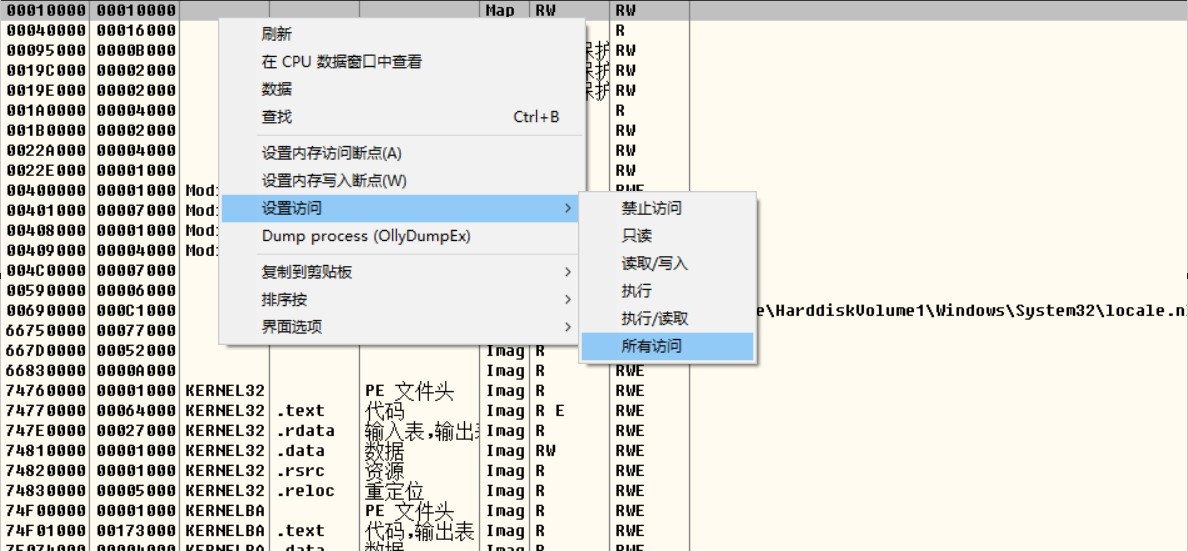
Task: Select 执行/读取 access option
Action: tap(667, 318)
